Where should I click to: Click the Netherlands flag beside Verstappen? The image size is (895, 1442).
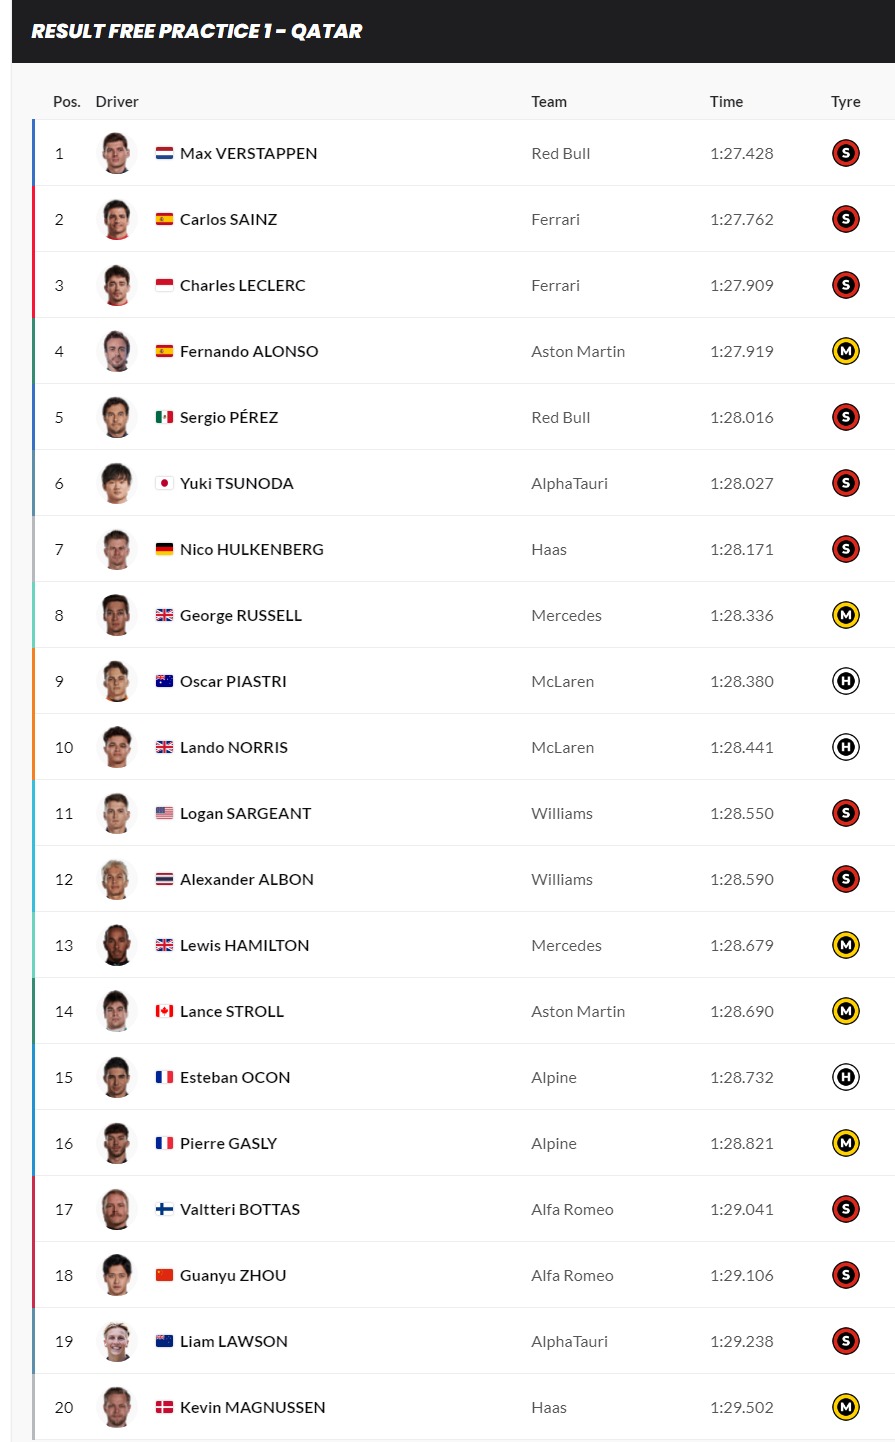165,153
